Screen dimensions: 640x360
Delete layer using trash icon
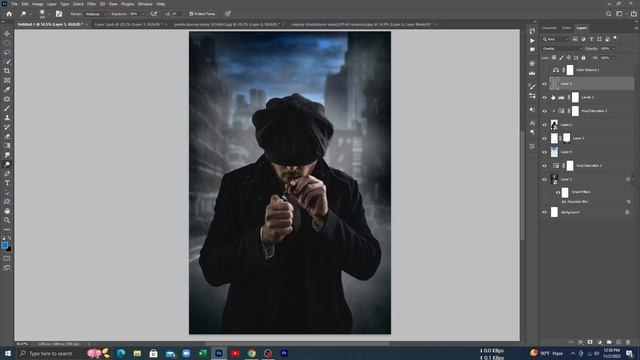pos(628,342)
